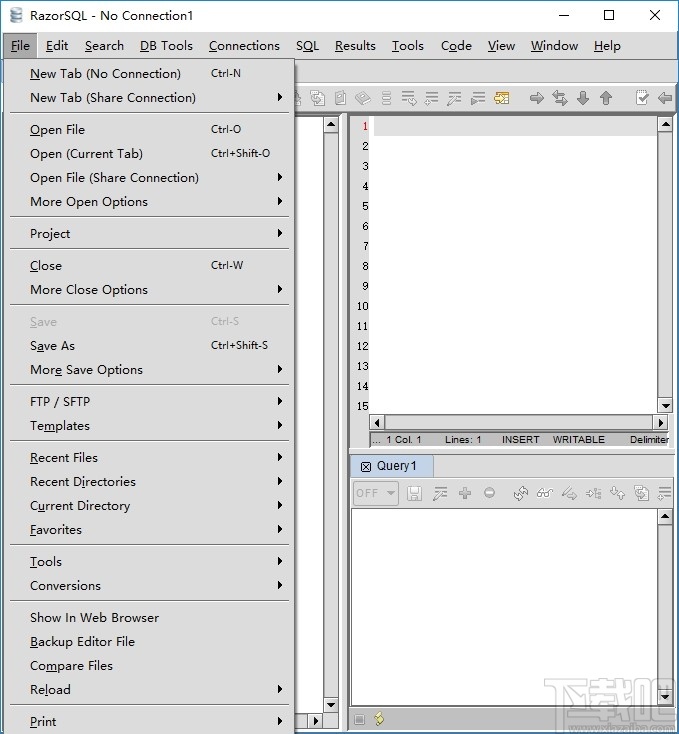Click the copy results icon in results toolbar
Image resolution: width=679 pixels, height=734 pixels.
tap(641, 493)
